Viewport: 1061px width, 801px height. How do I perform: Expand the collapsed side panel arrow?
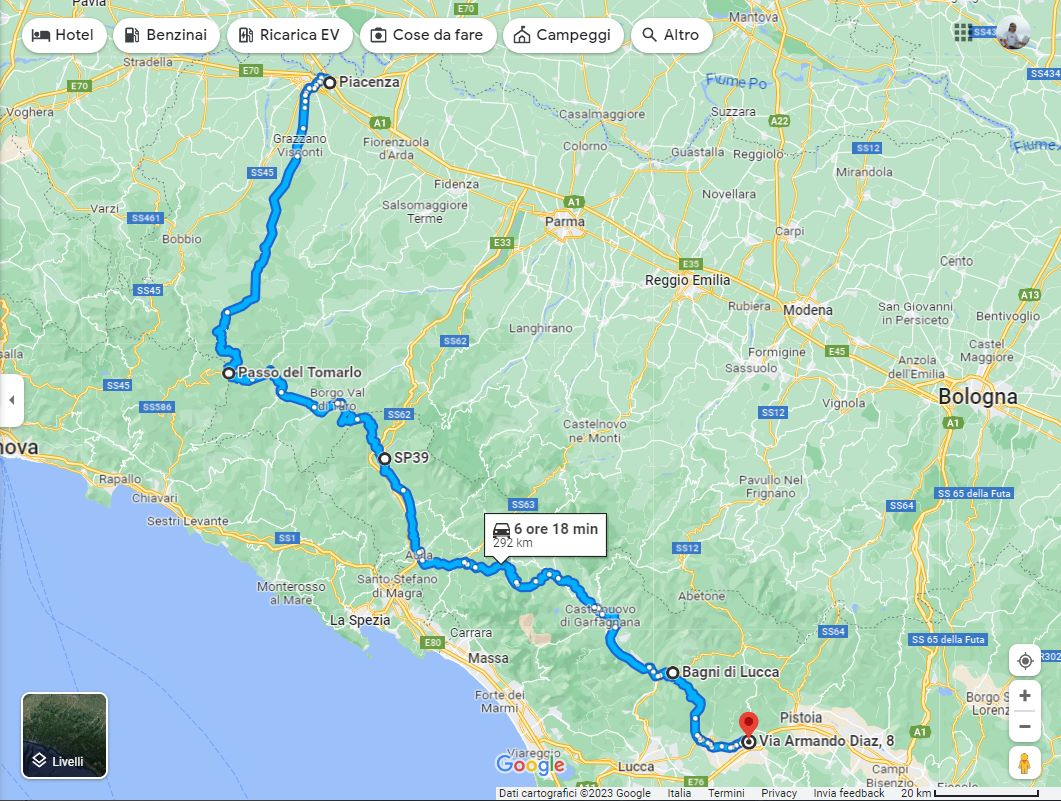[12, 400]
